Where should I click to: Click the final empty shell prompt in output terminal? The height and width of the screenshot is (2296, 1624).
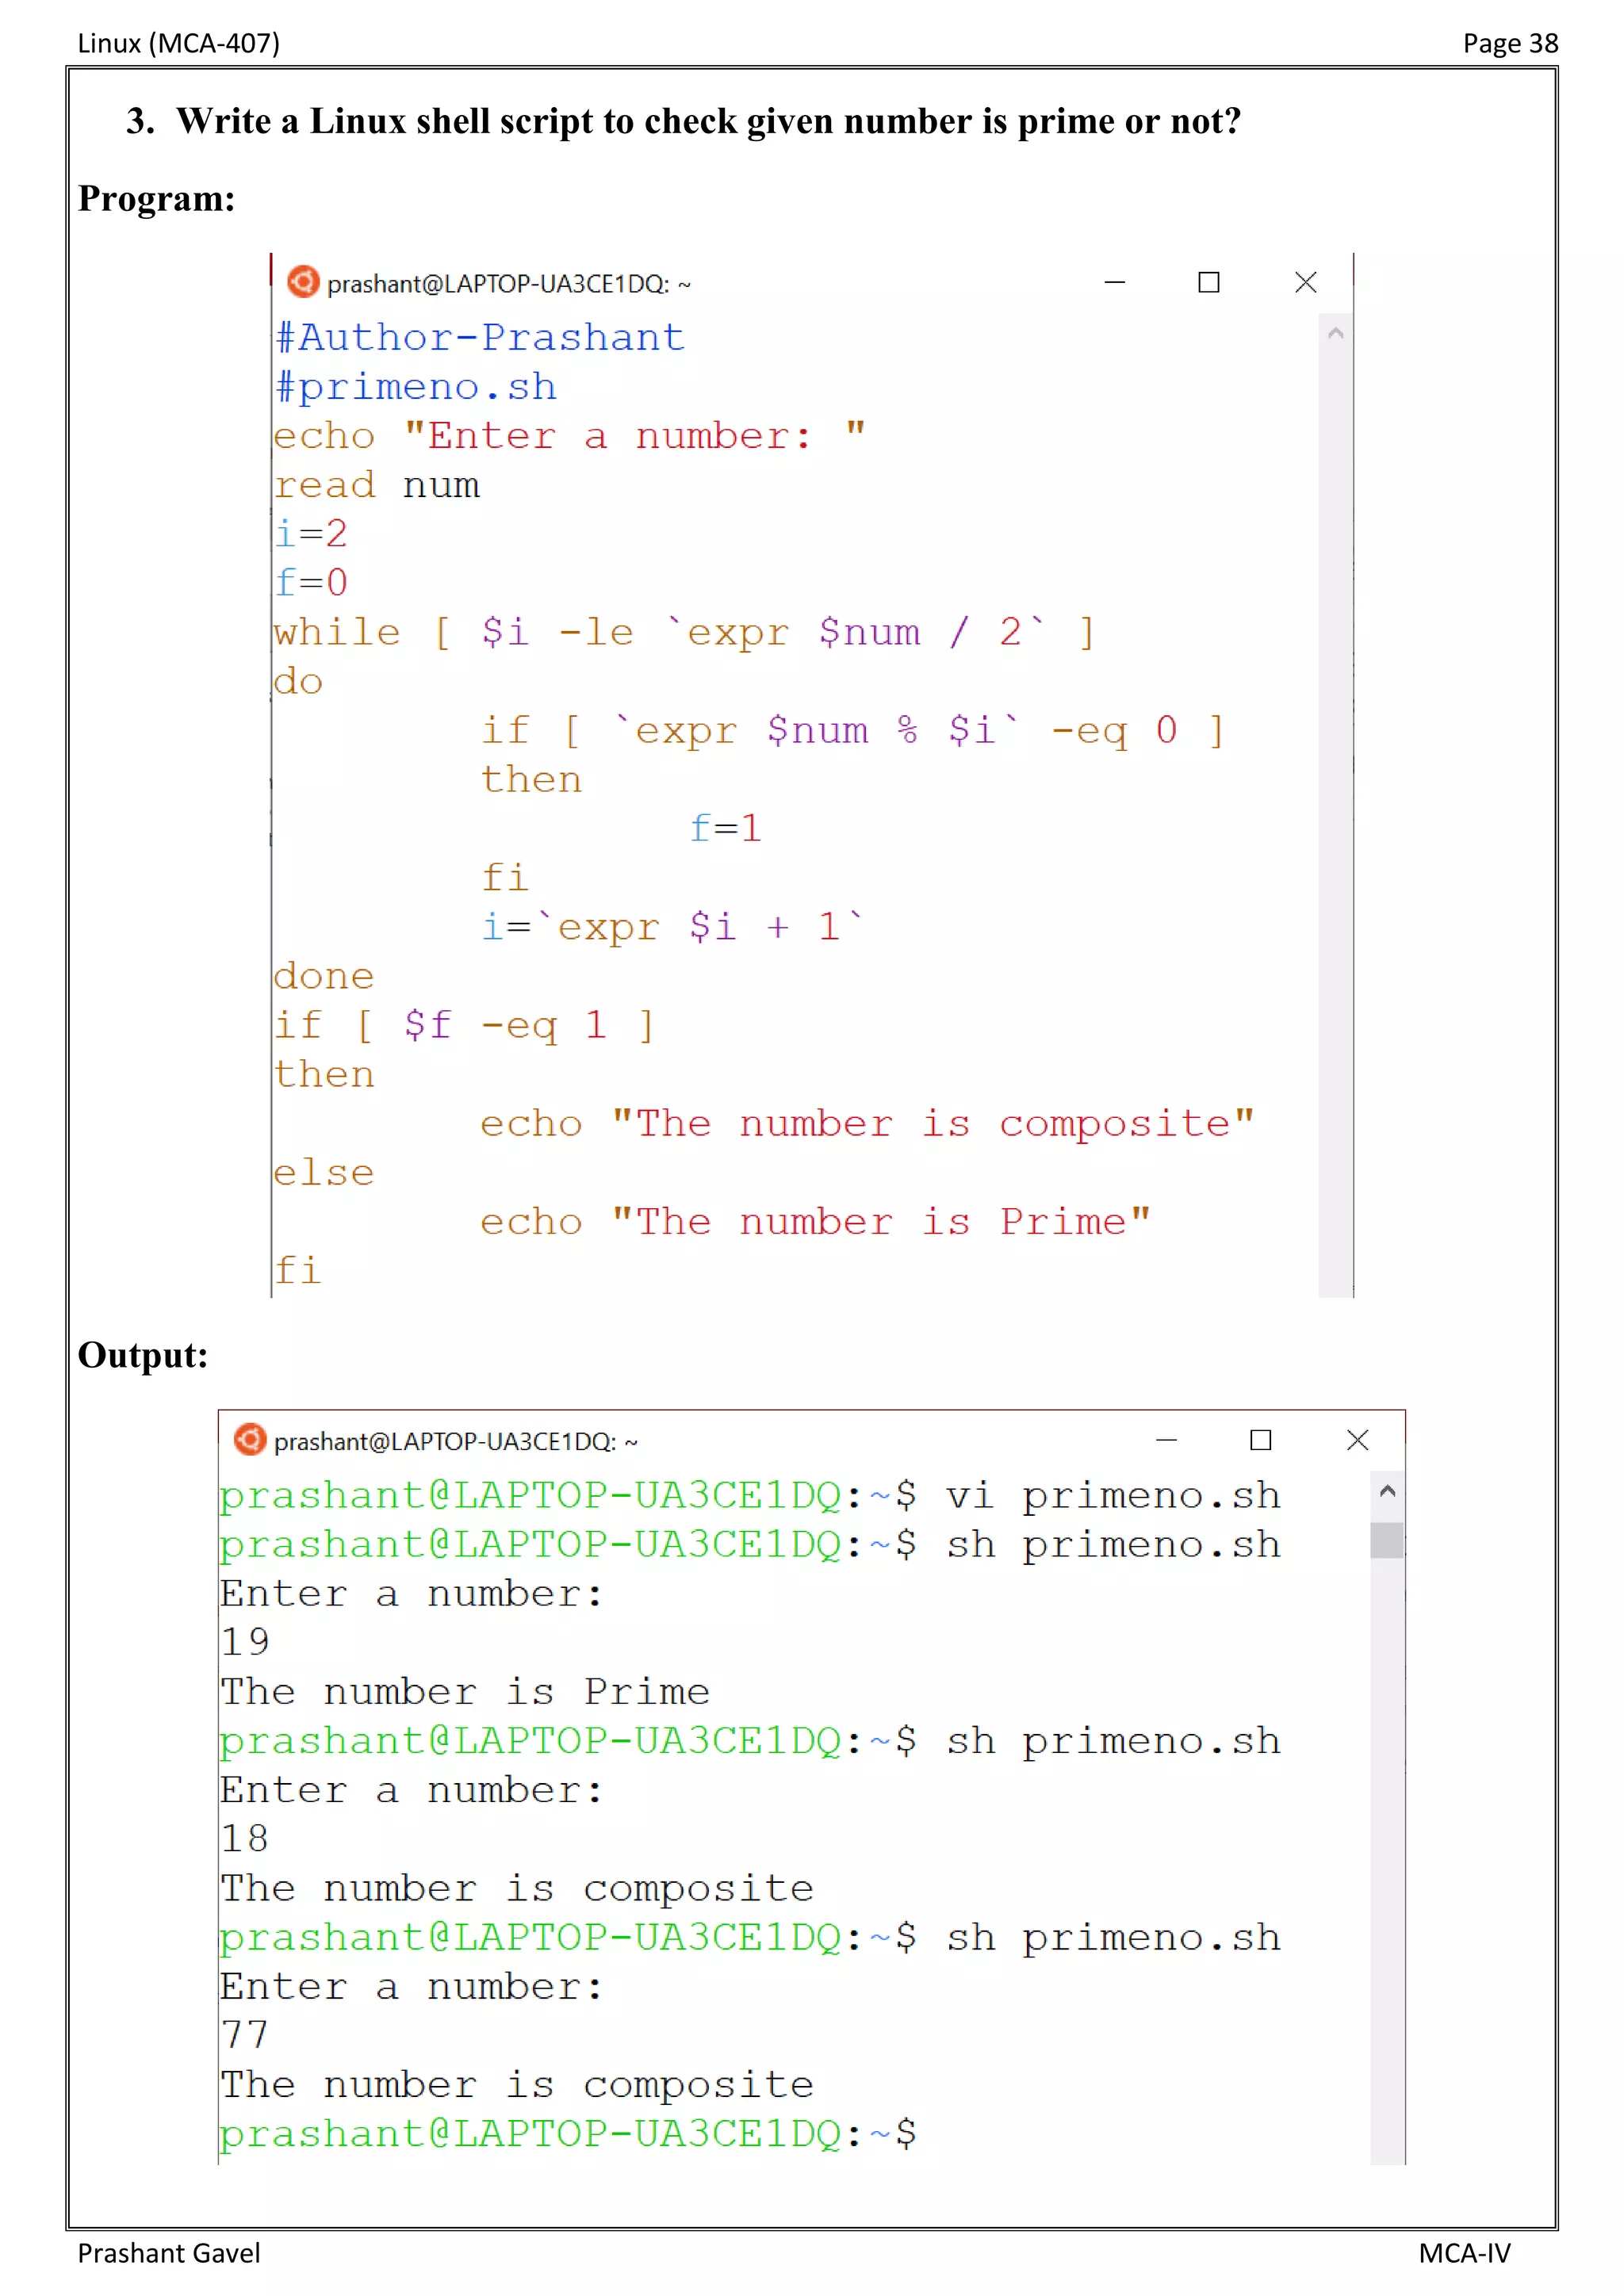tap(568, 2134)
